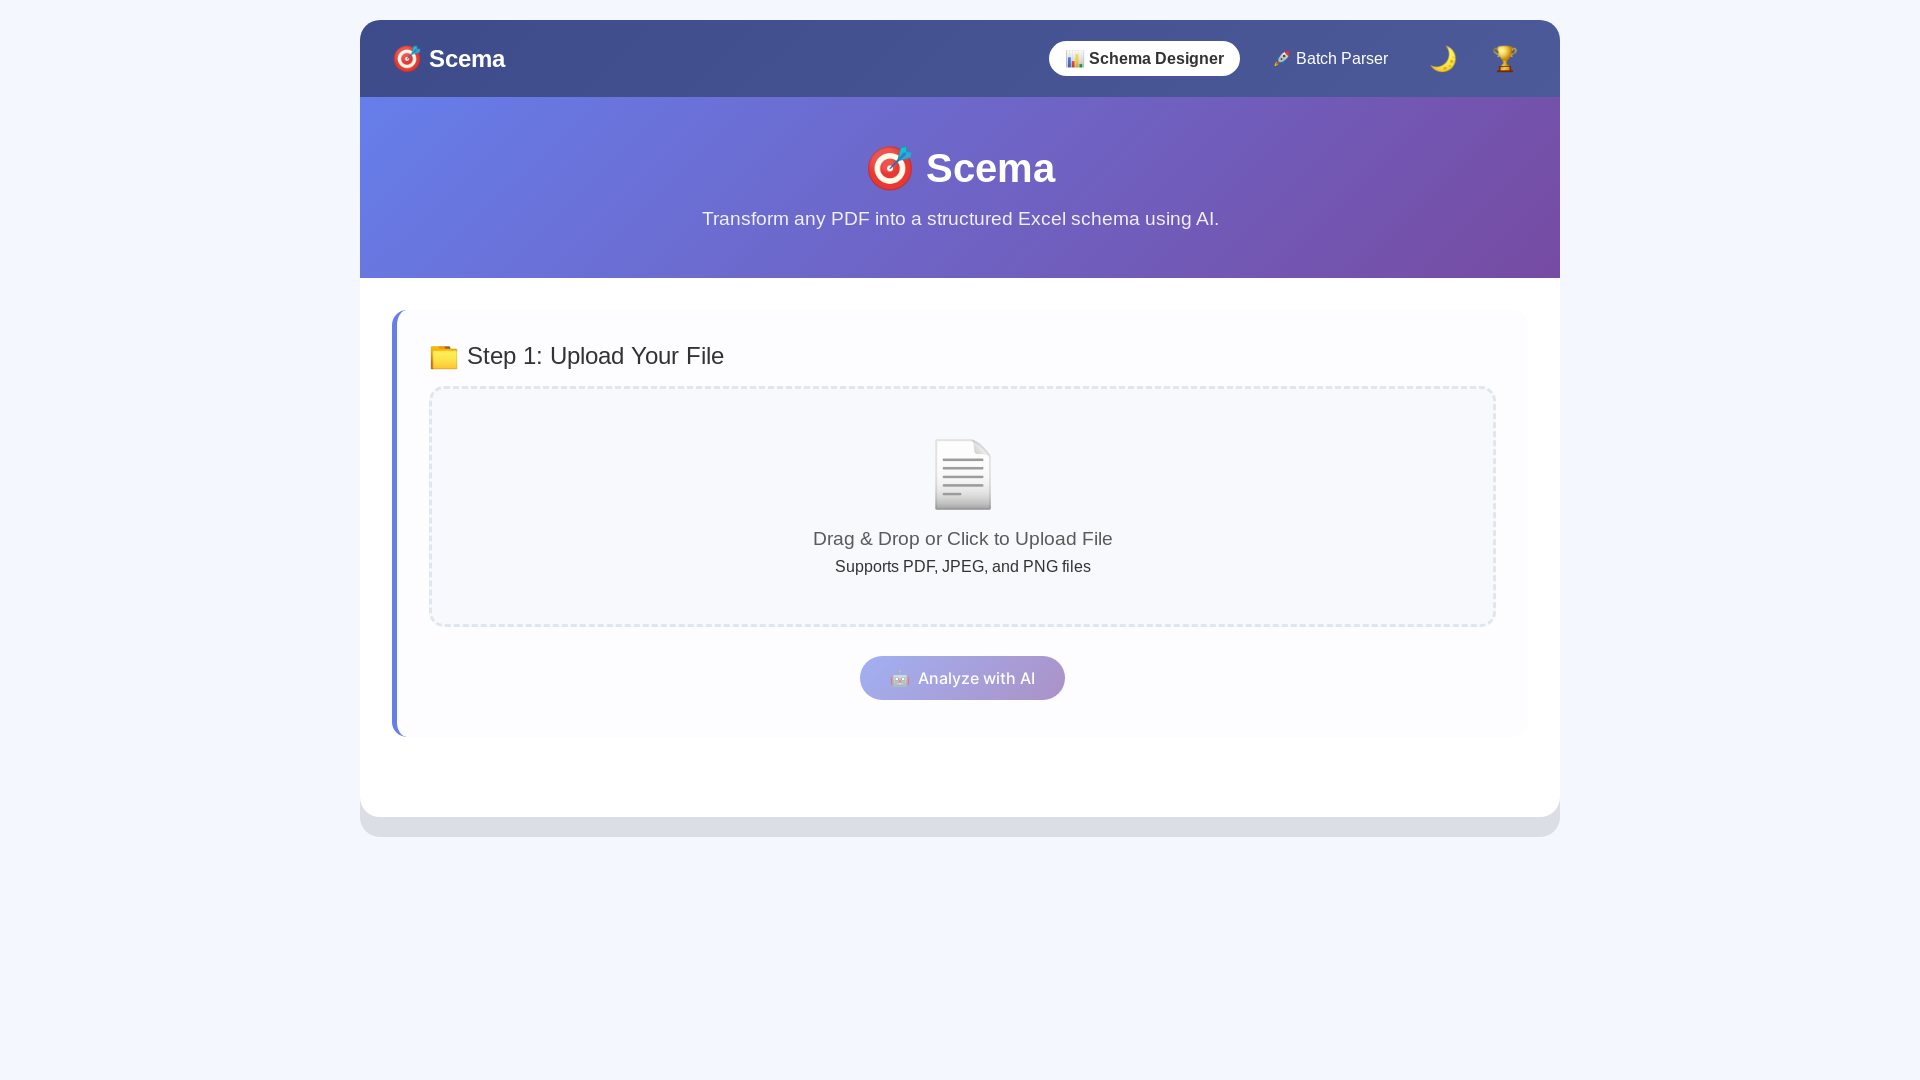Click the Scema brand name in navbar
The height and width of the screenshot is (1080, 1920).
[x=467, y=59]
